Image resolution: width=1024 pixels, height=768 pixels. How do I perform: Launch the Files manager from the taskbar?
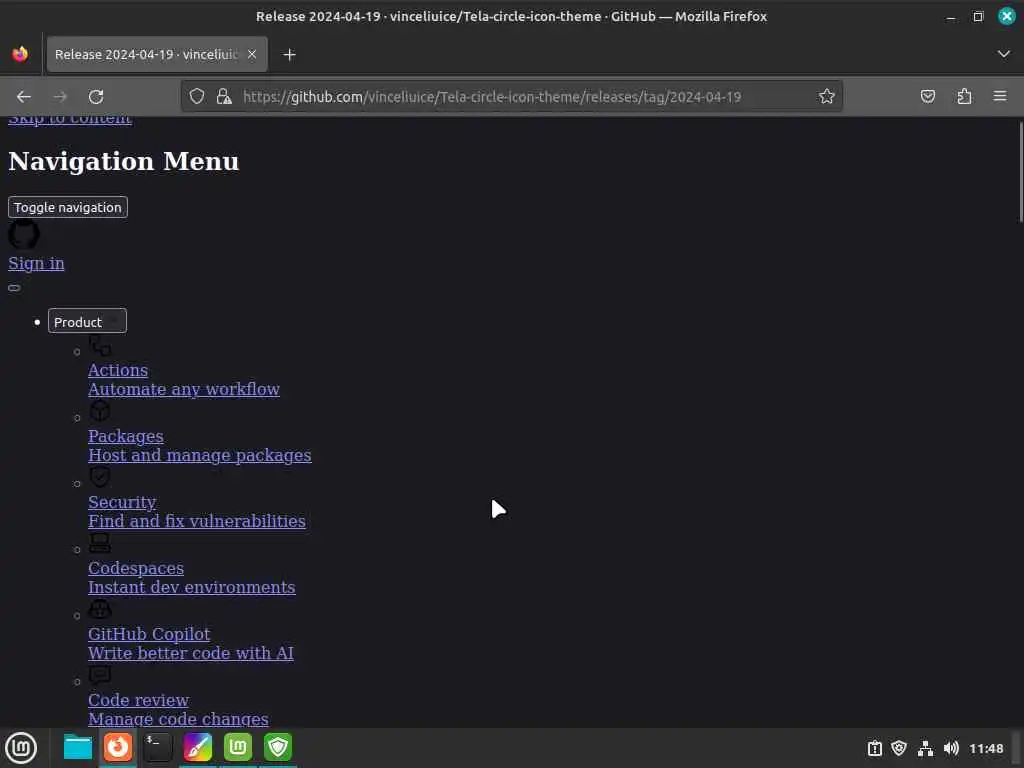point(78,747)
